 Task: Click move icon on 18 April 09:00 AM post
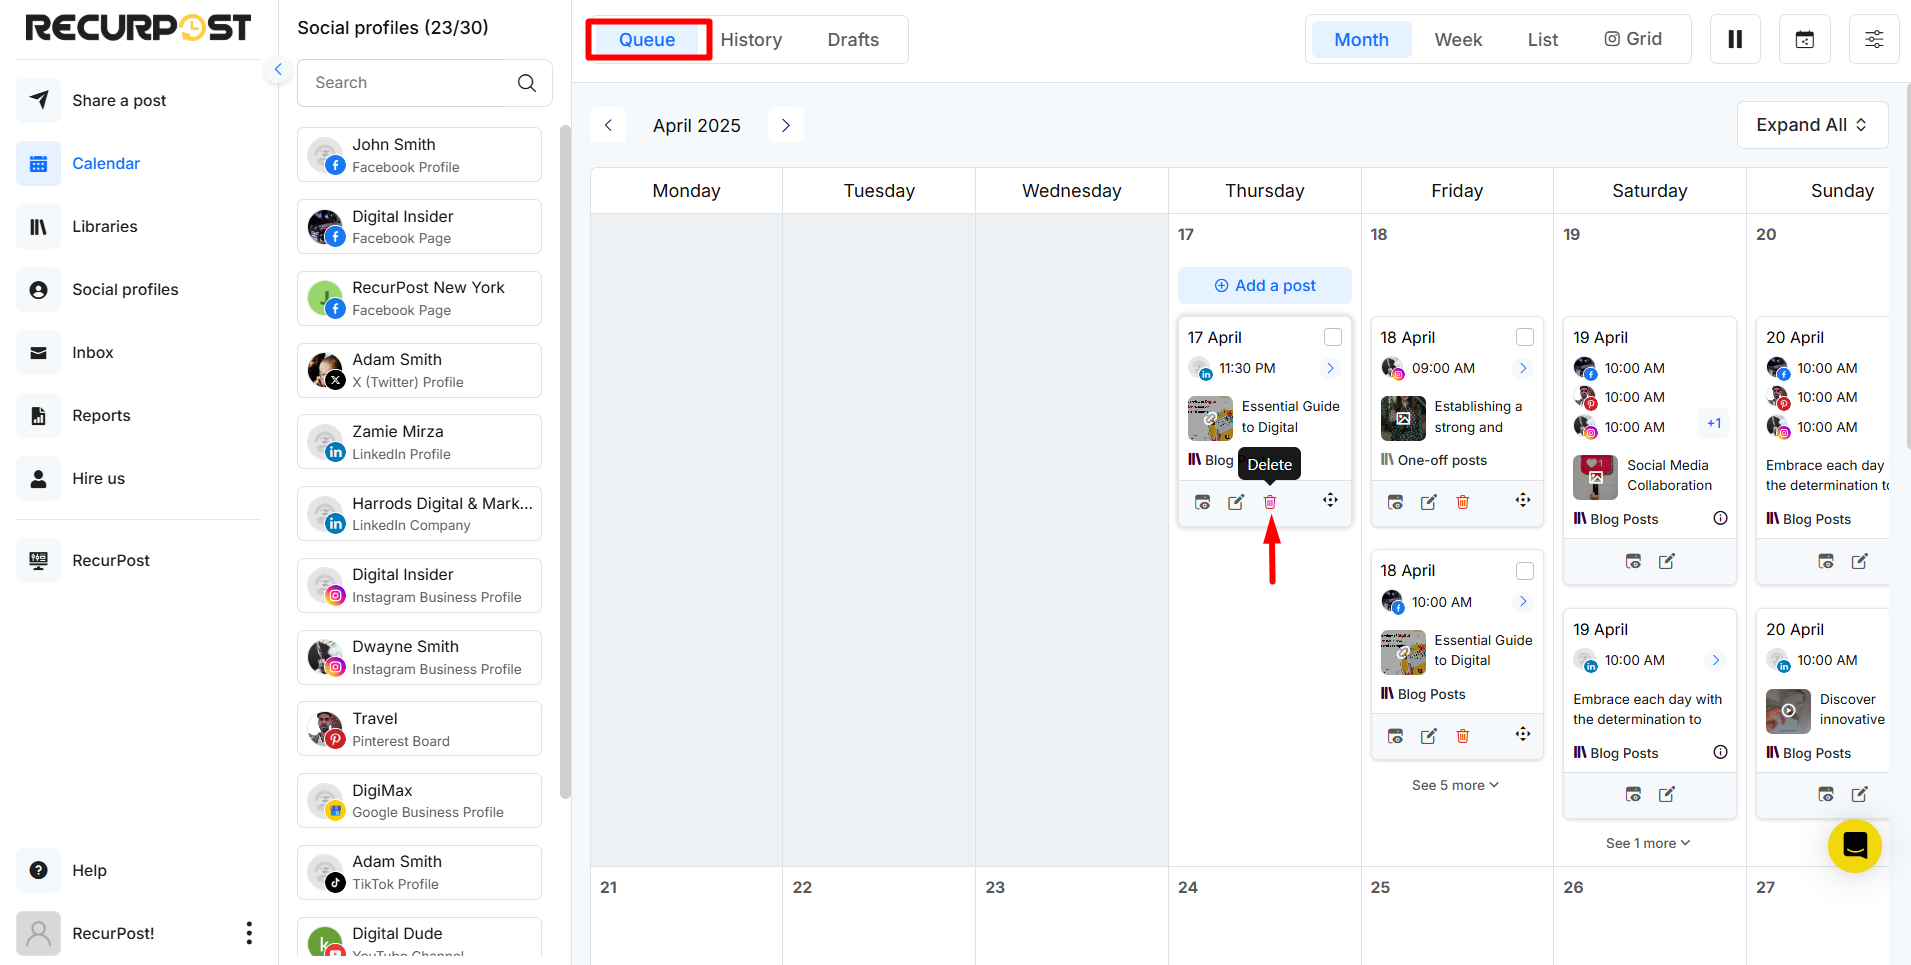pos(1522,500)
